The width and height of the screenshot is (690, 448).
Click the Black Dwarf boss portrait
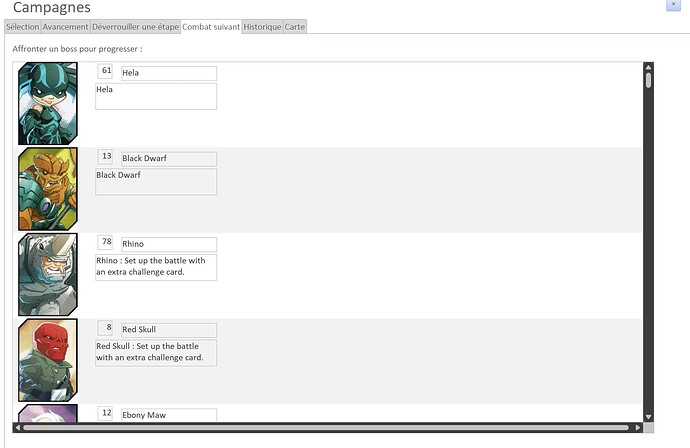(48, 189)
